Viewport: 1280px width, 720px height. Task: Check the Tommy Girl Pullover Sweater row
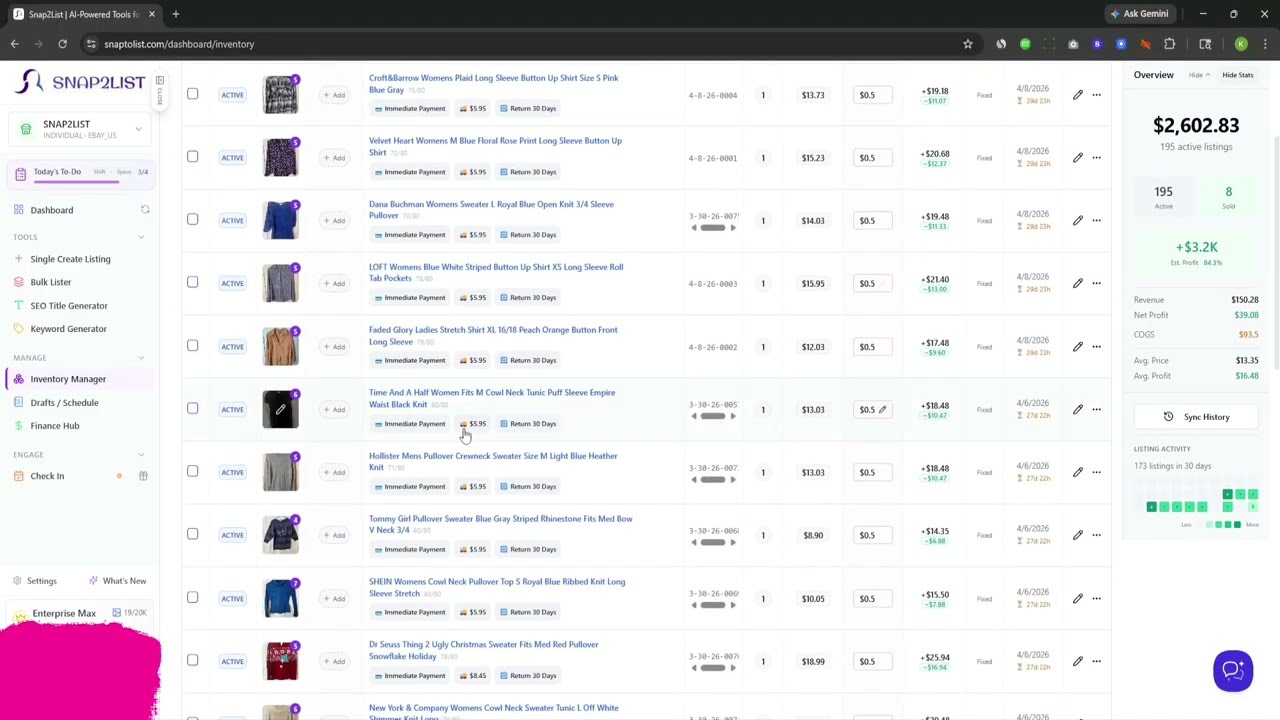192,535
